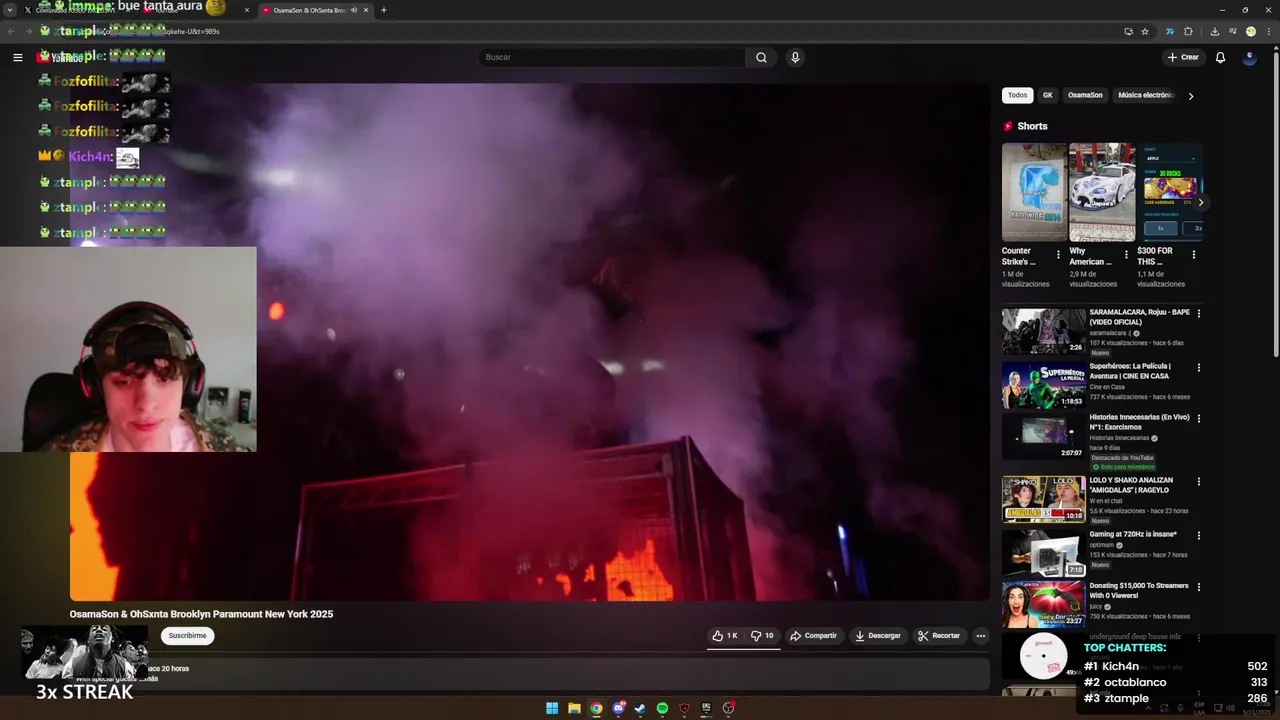Click the Suscribirme button

pyautogui.click(x=187, y=636)
